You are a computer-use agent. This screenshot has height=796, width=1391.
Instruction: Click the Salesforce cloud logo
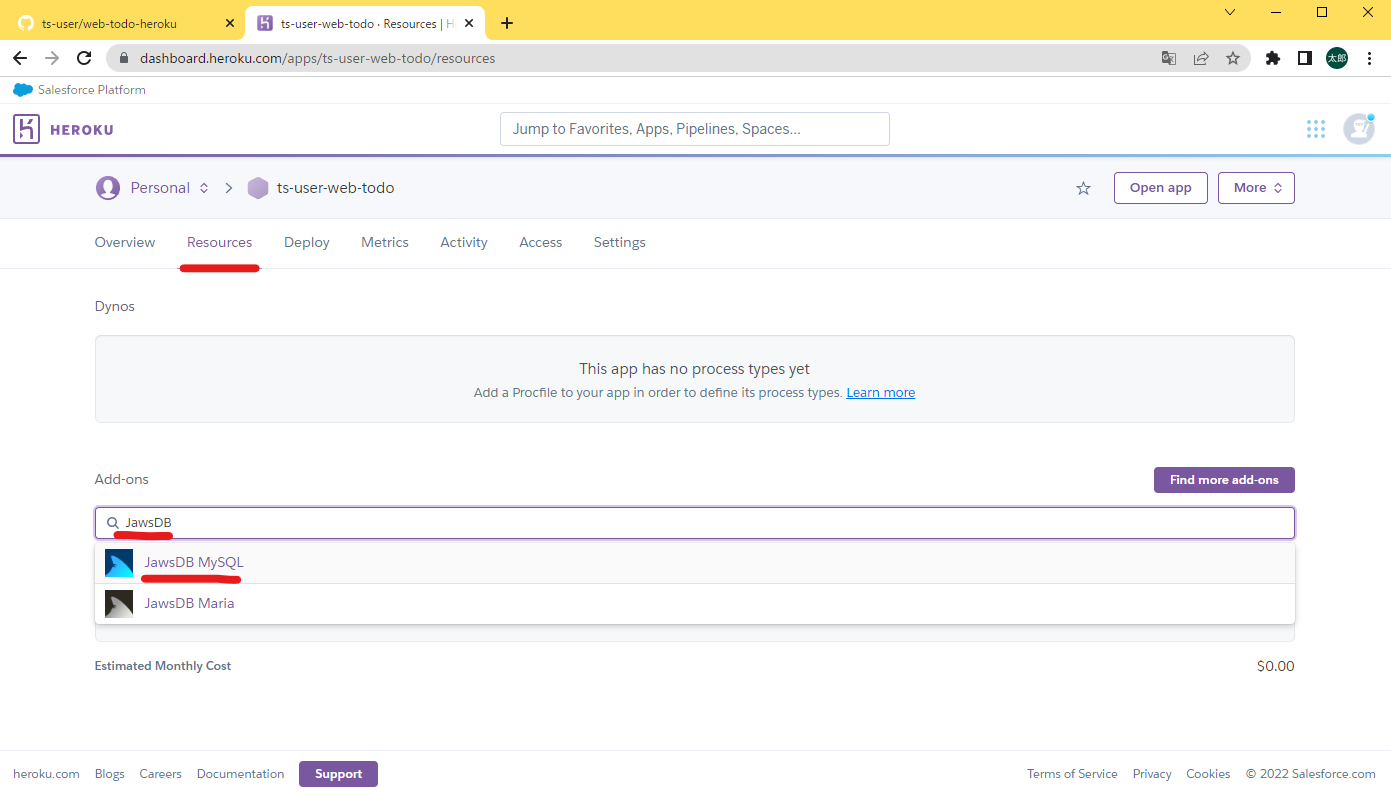coord(23,90)
